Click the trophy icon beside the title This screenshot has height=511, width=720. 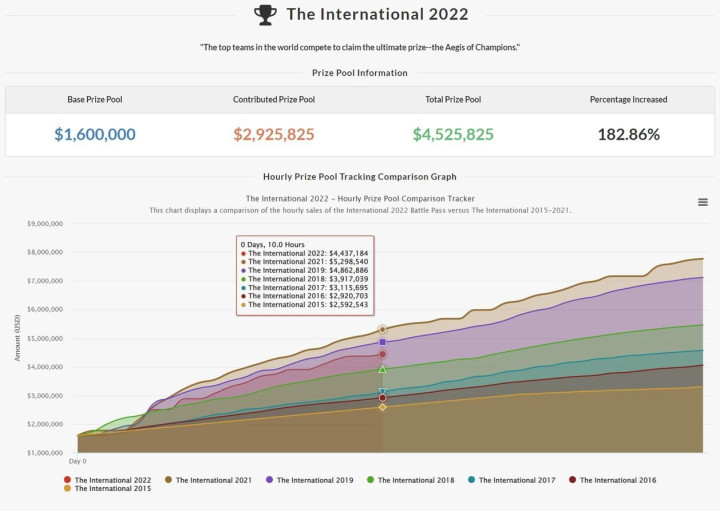point(265,15)
